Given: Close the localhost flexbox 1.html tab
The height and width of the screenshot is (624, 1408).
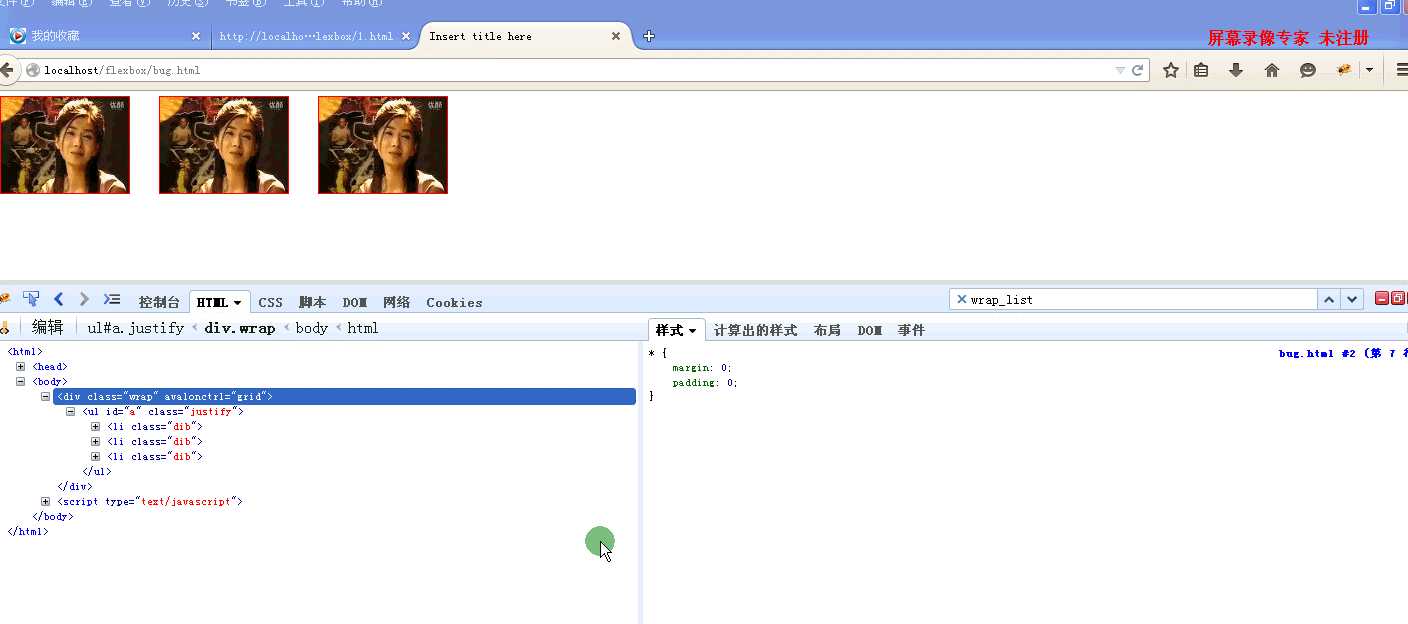Looking at the screenshot, I should [x=406, y=36].
